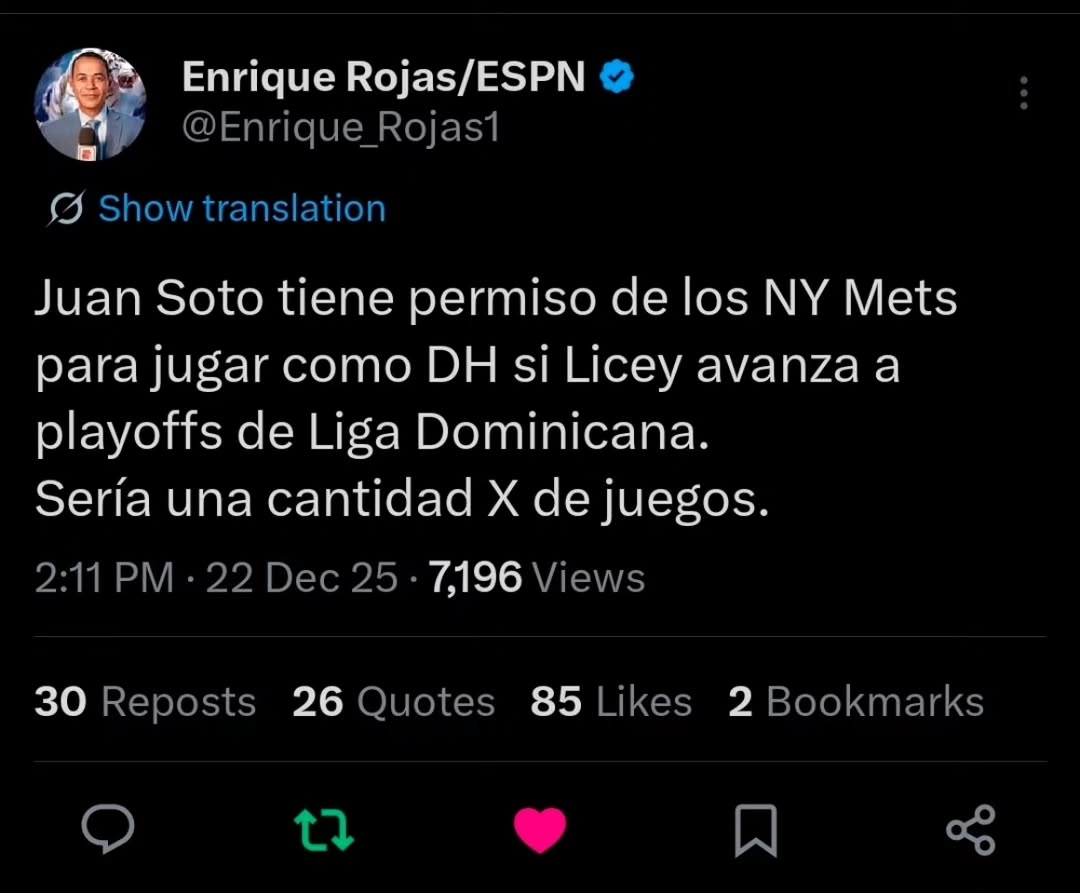The width and height of the screenshot is (1080, 893).
Task: Open the reply composer via speech bubble icon
Action: tap(108, 827)
